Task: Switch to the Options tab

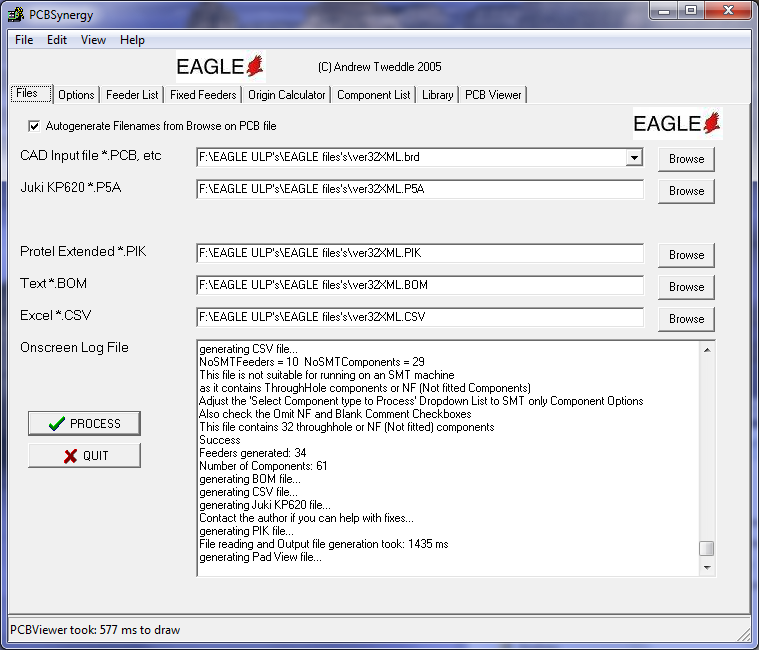Action: (x=76, y=95)
